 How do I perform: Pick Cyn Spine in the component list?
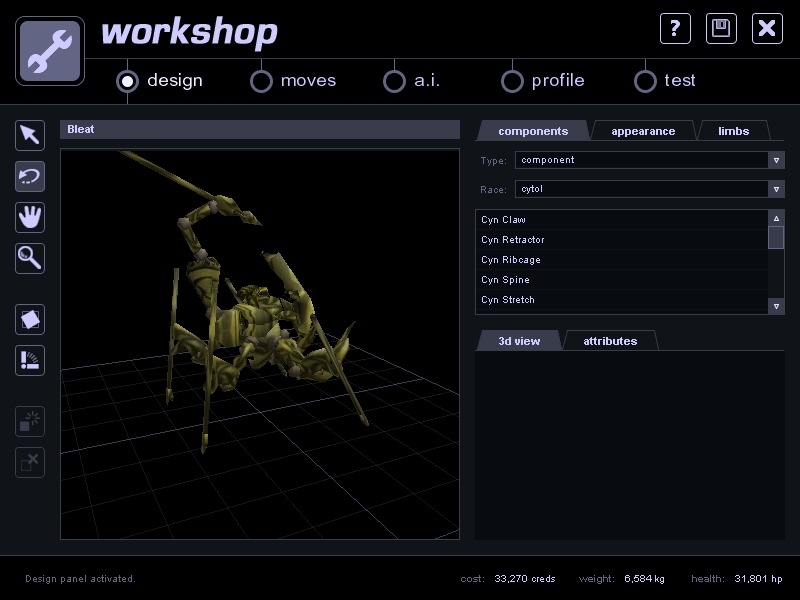pyautogui.click(x=505, y=280)
